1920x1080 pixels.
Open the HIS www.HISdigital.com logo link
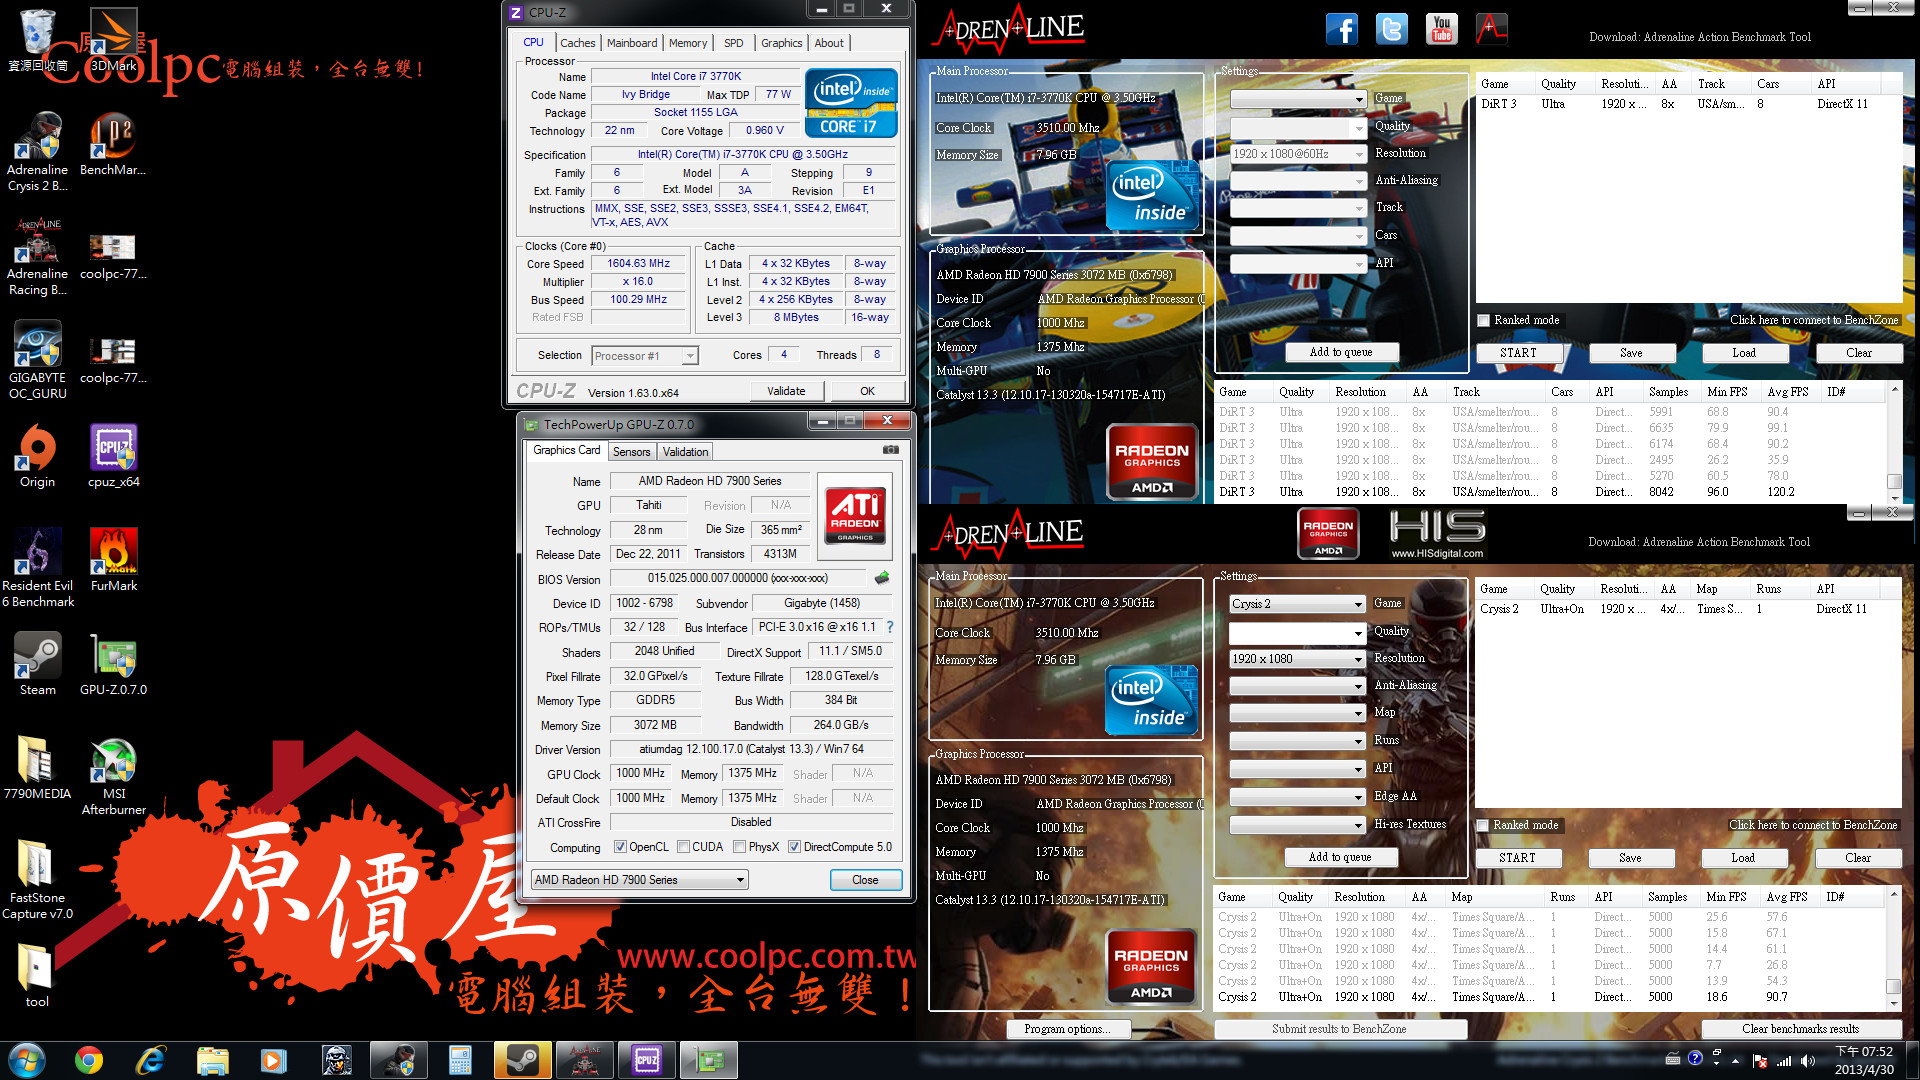tap(1437, 533)
